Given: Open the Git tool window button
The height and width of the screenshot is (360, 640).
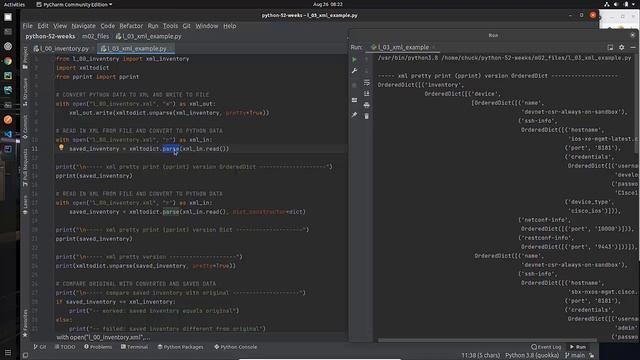Looking at the screenshot, I should click(x=40, y=347).
